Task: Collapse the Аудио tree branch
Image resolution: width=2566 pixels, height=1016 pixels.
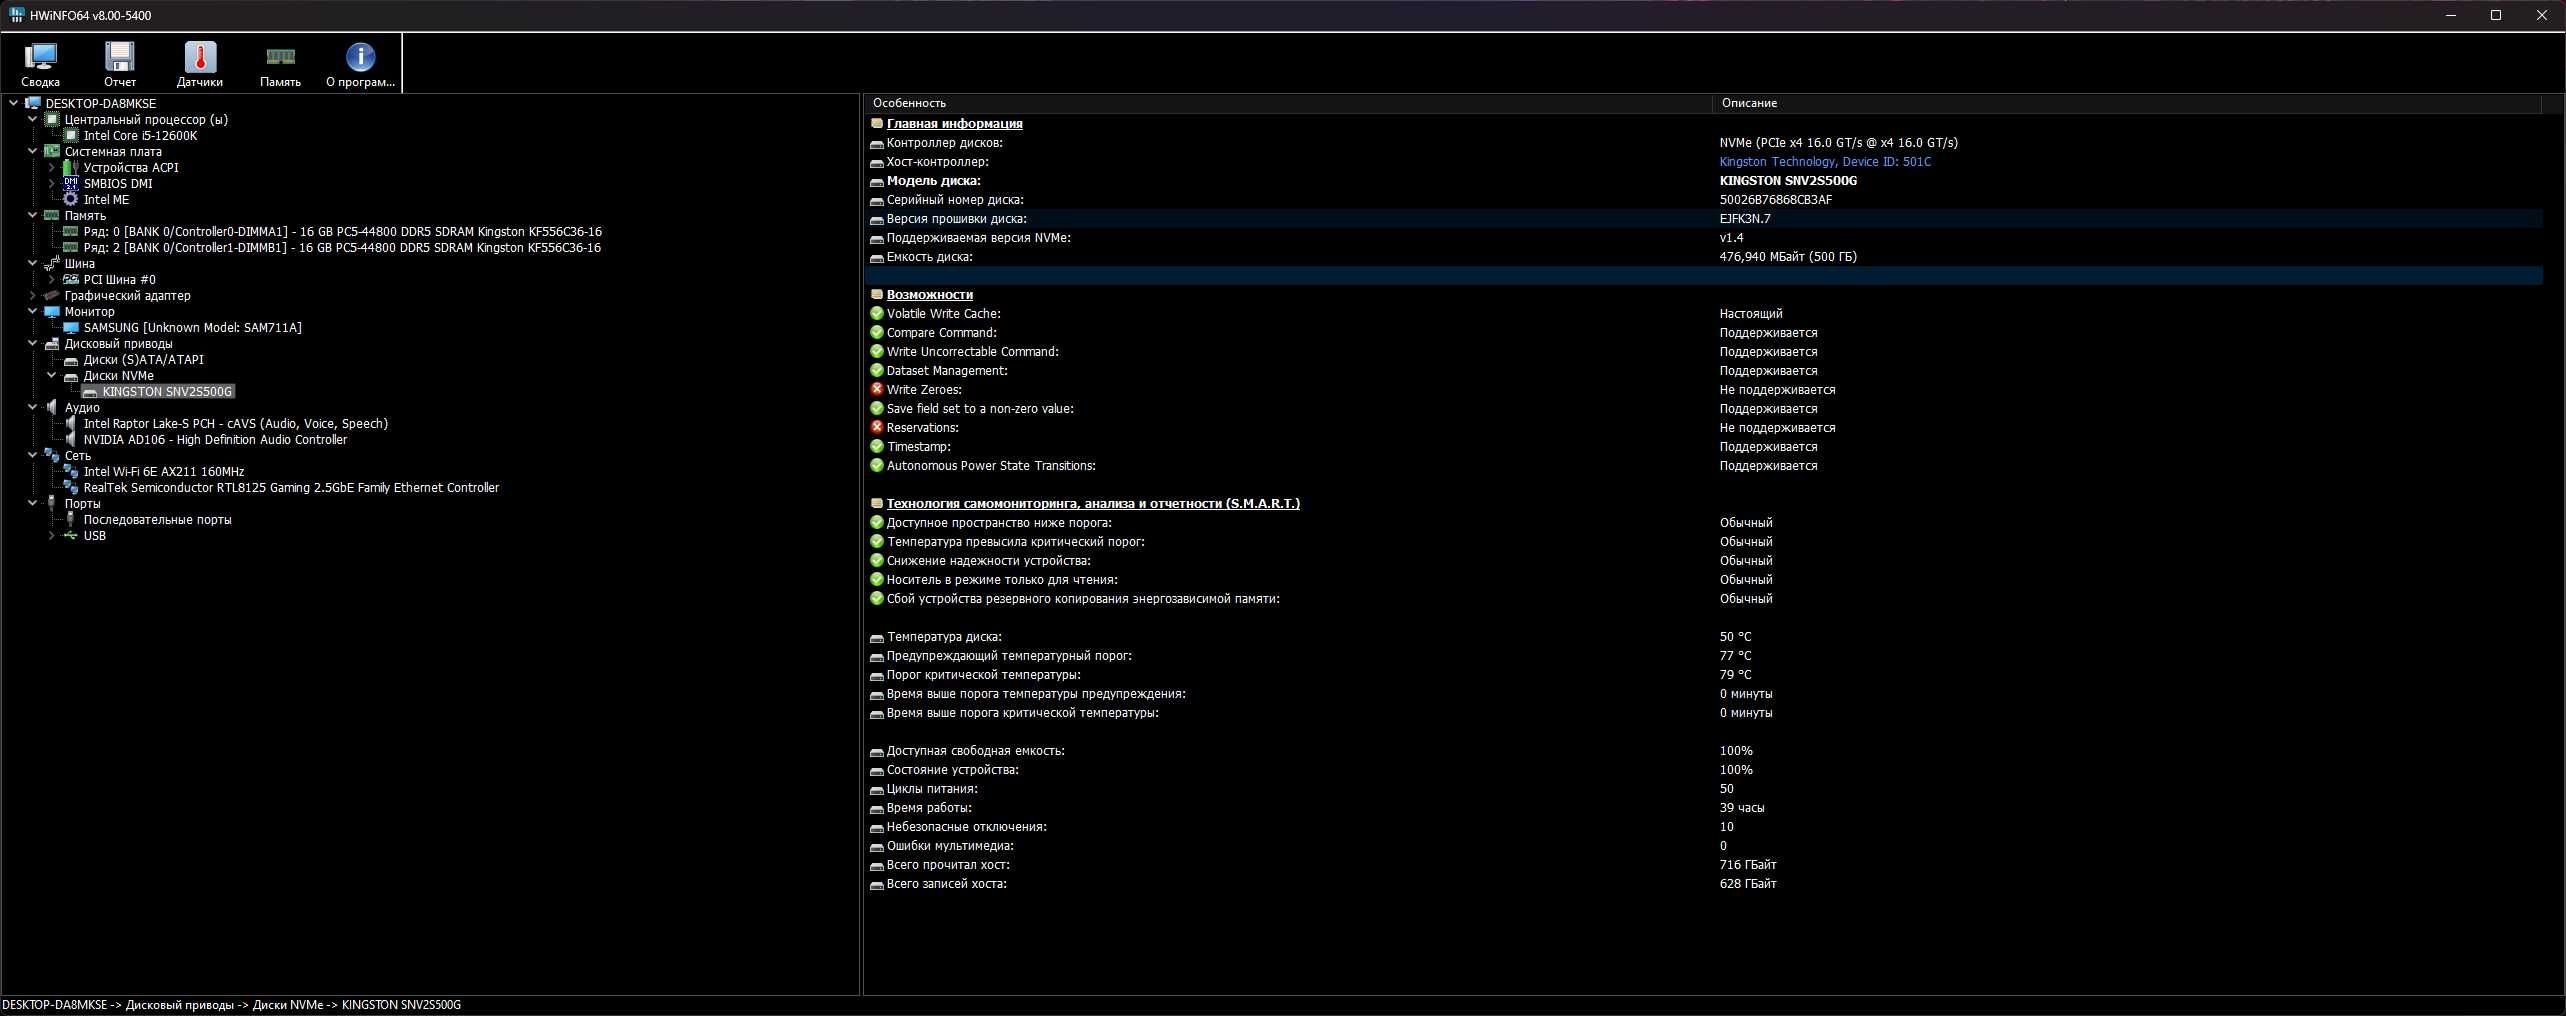Action: (x=32, y=407)
